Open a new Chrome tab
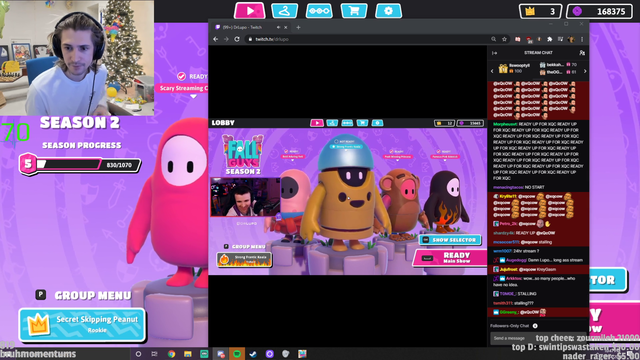 pos(298,27)
